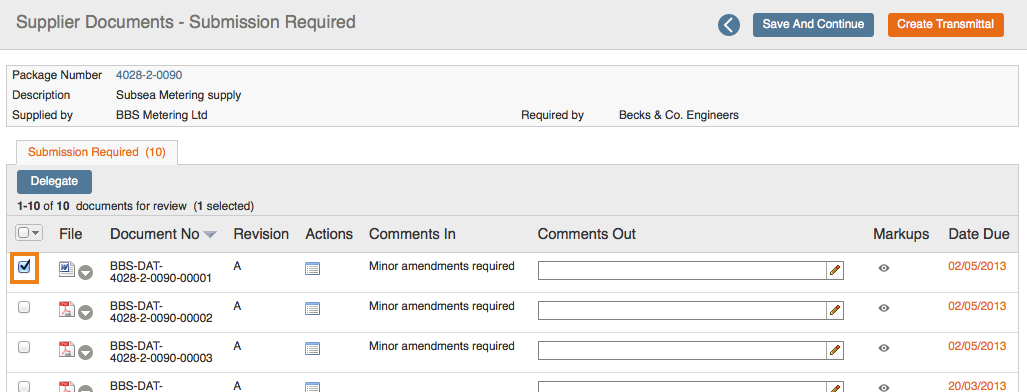The width and height of the screenshot is (1027, 392).
Task: Click pencil edit icon for document 00002 comments
Action: [835, 310]
